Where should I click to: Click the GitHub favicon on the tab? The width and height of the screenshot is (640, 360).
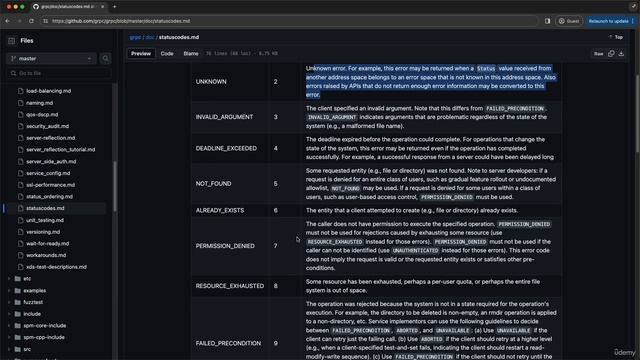36,7
